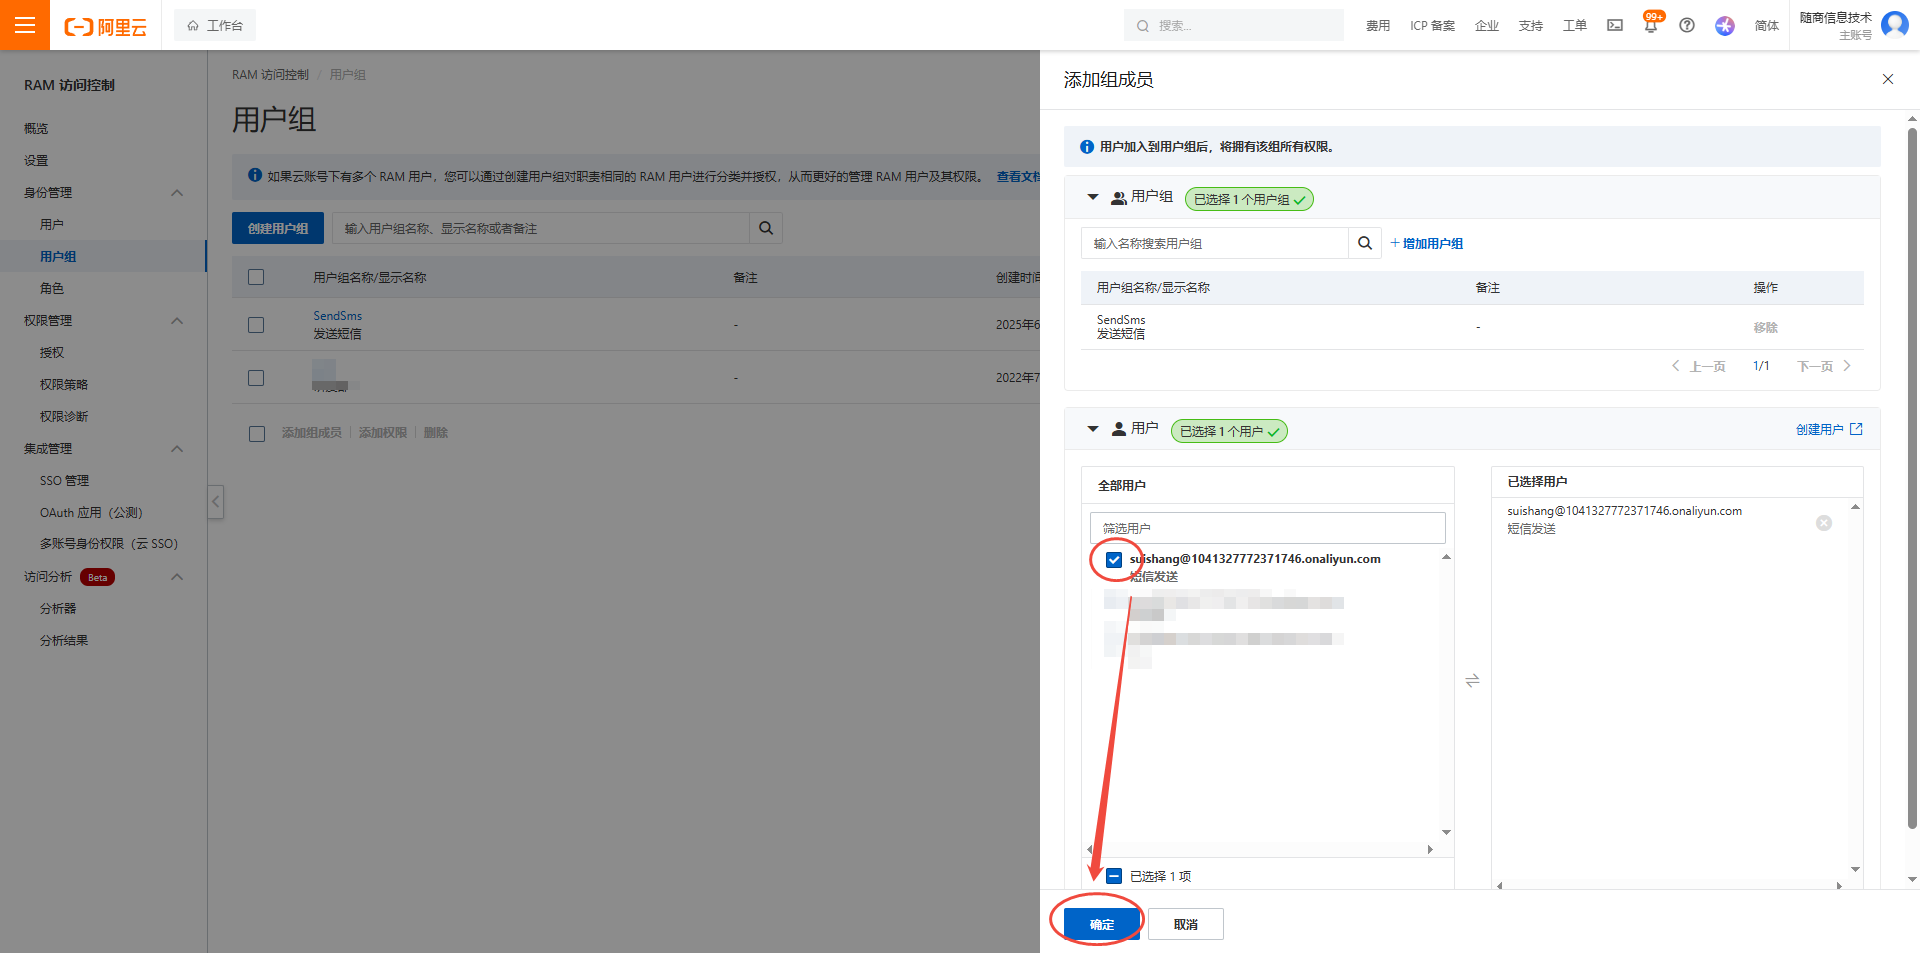
Task: Switch language via 简体
Action: coord(1767,26)
